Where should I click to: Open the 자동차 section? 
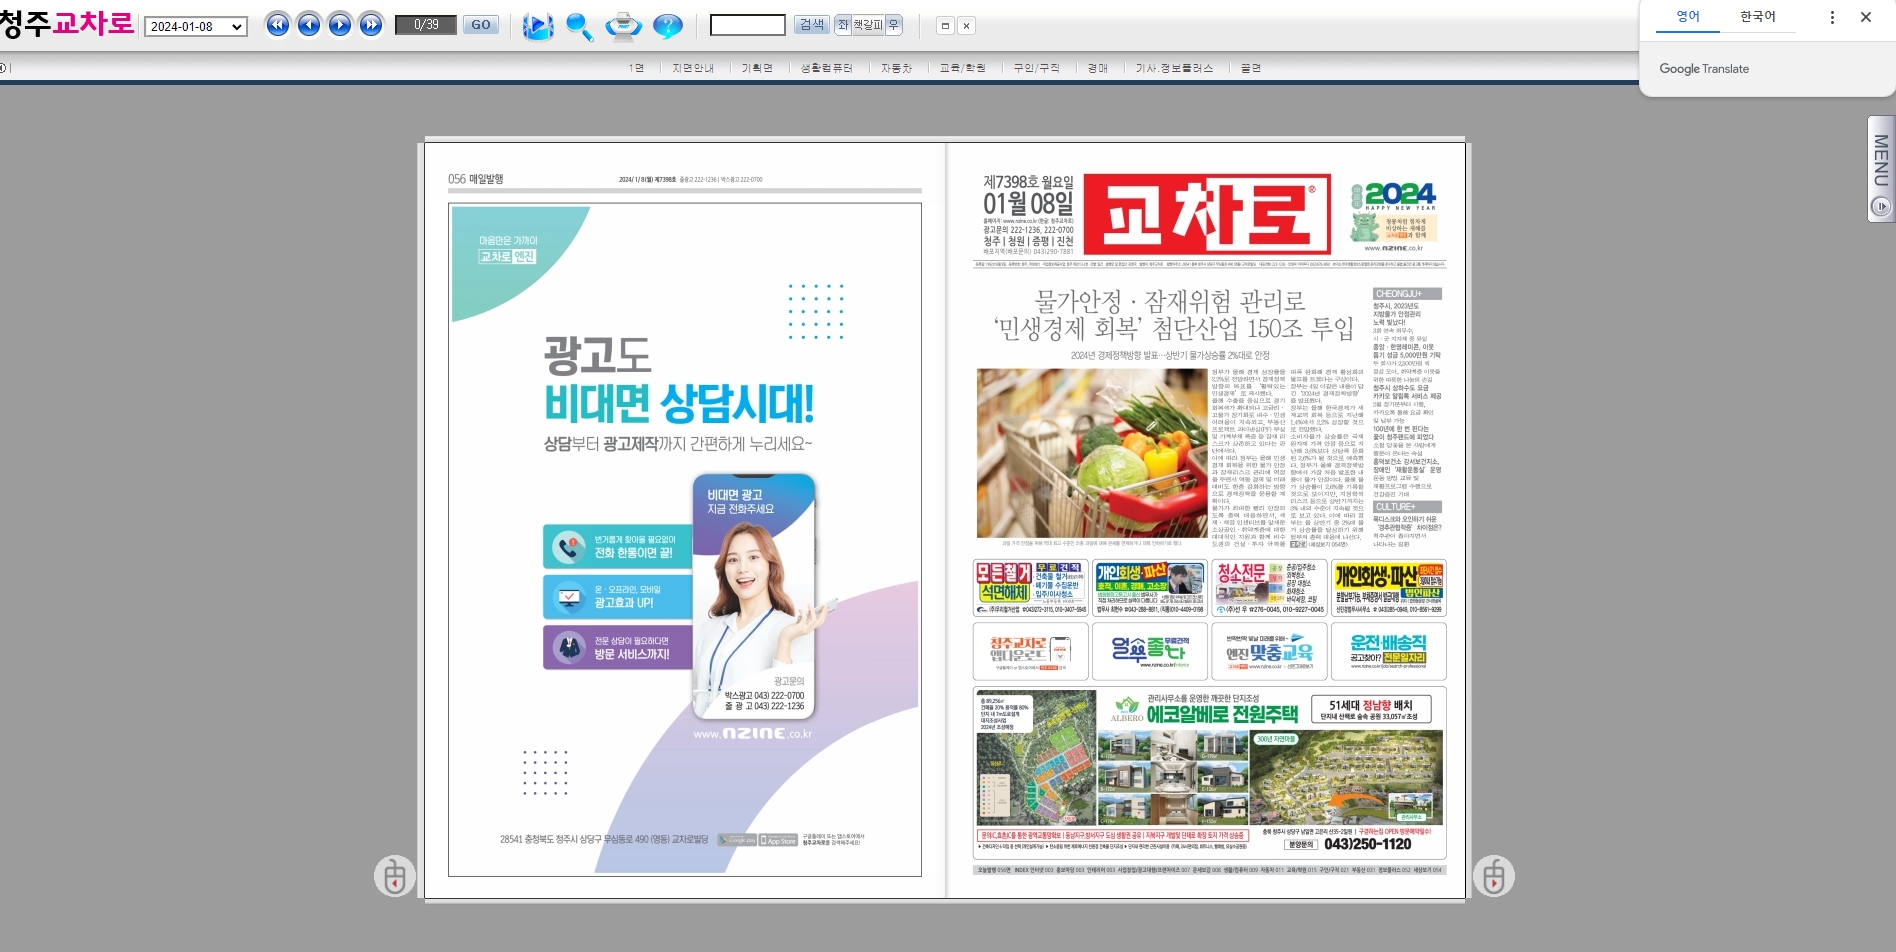point(897,68)
